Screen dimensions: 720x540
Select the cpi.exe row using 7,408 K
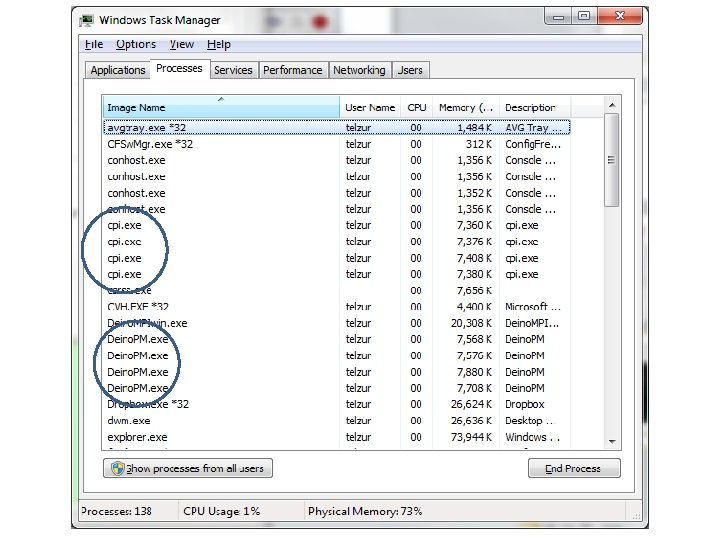click(337, 258)
